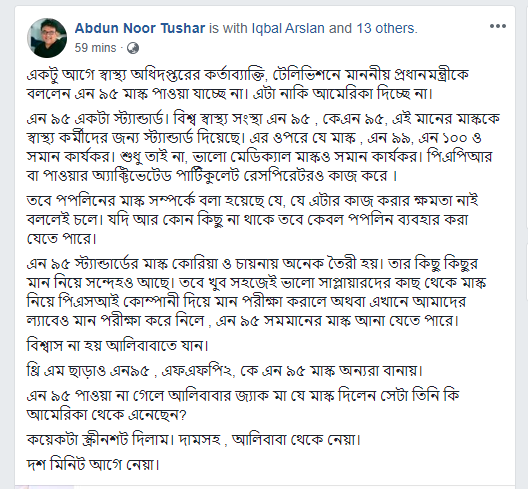
Task: Click the line starting 'বা পাওয়ার অ্যাক্টিভেটেড'
Action: pos(212,175)
